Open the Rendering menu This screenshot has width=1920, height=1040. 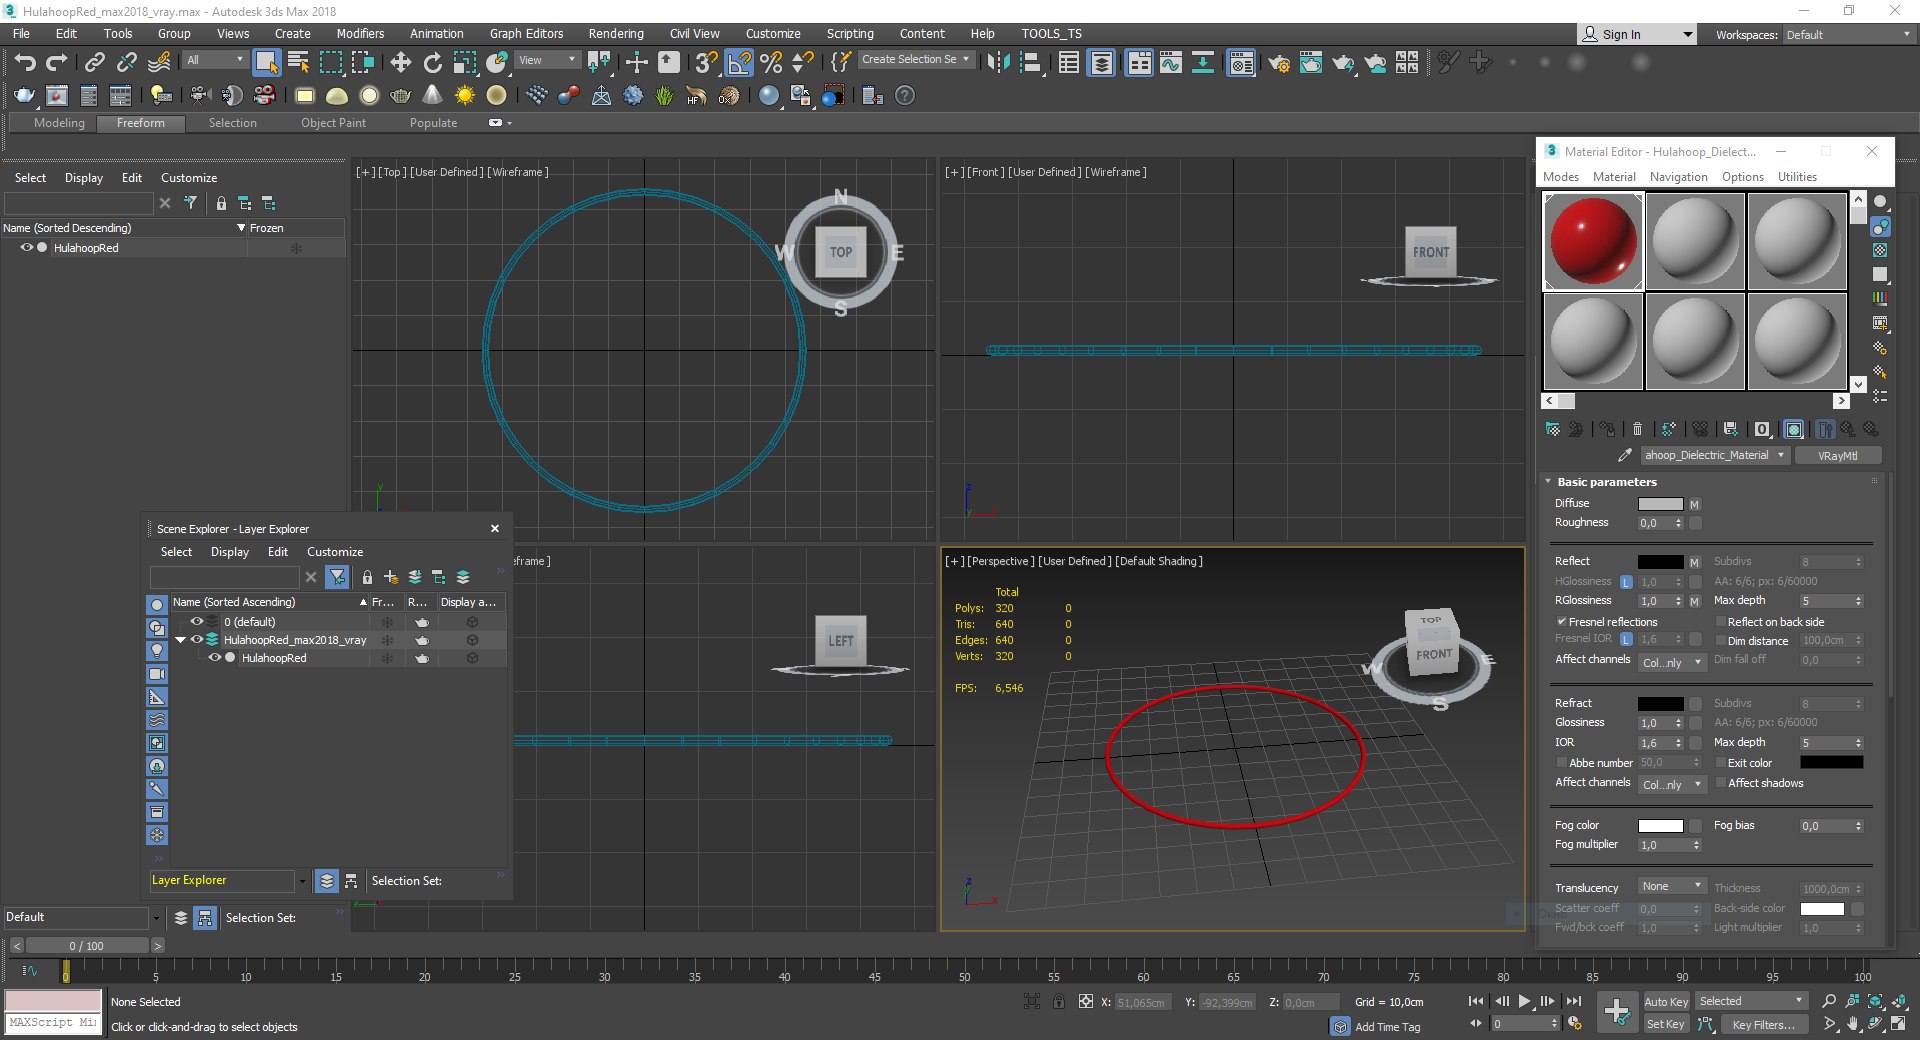[616, 34]
